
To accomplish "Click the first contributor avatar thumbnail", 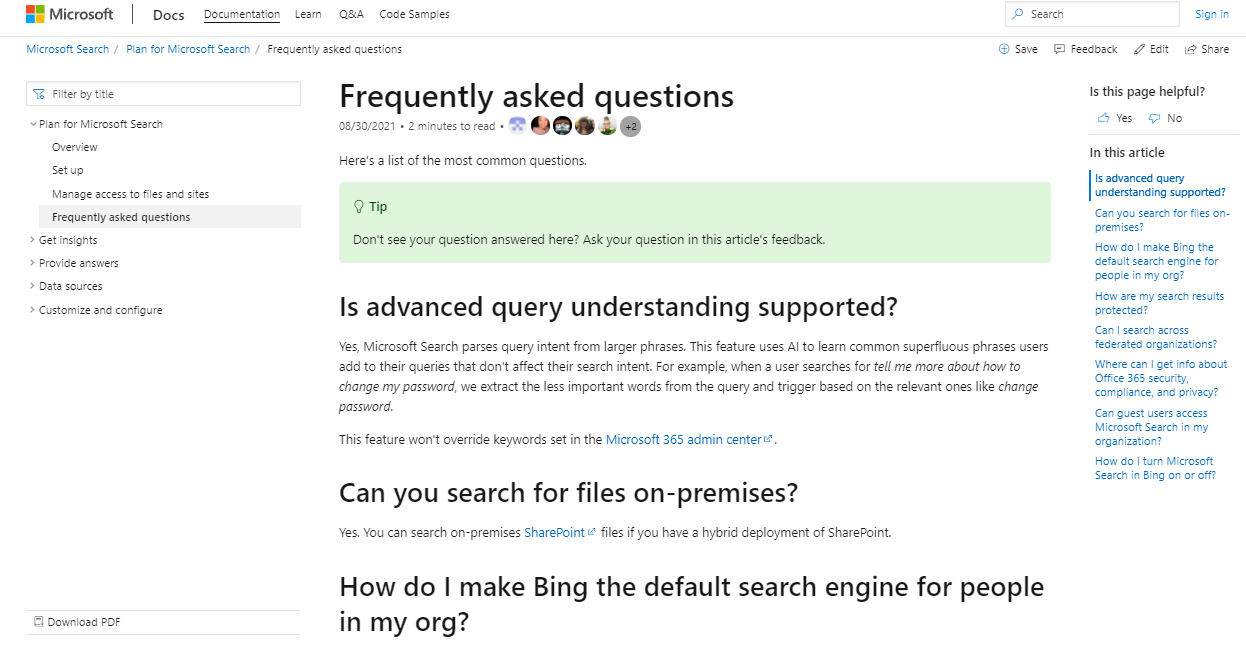I will tap(518, 125).
